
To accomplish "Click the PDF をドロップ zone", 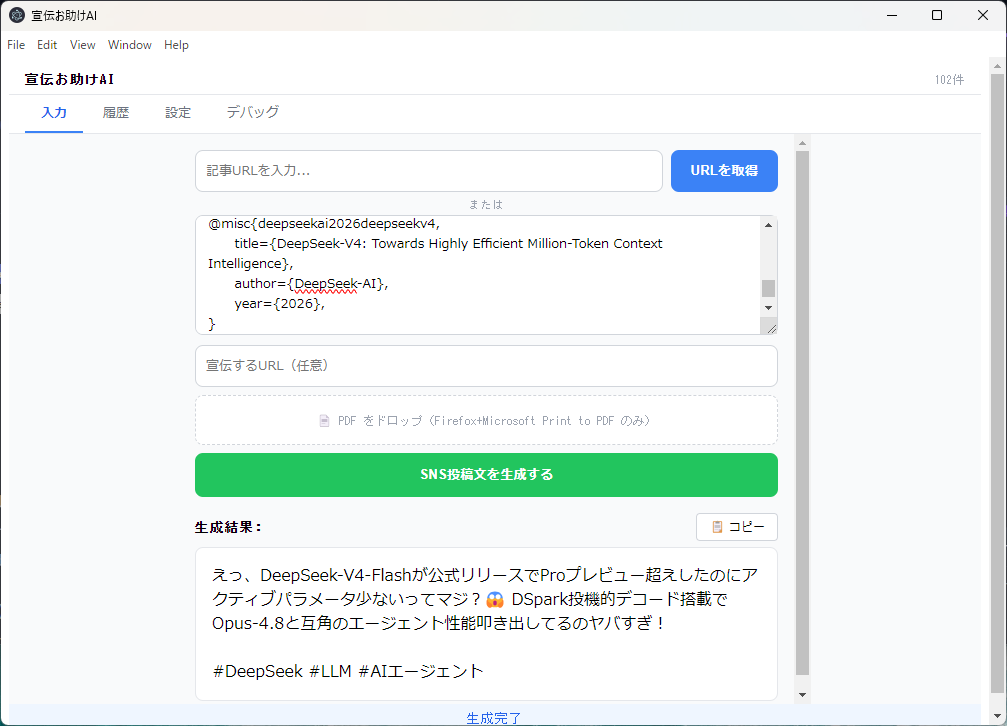I will (486, 420).
